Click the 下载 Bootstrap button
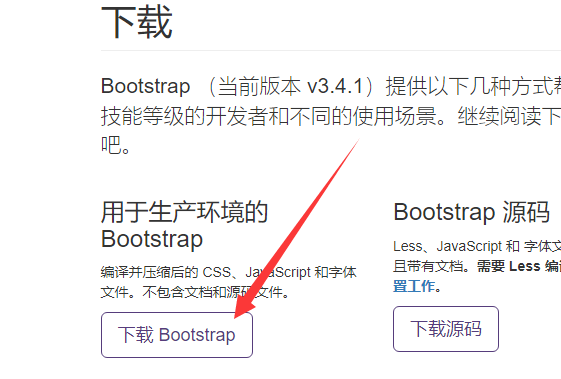Viewport: 561px width, 379px height. (177, 335)
